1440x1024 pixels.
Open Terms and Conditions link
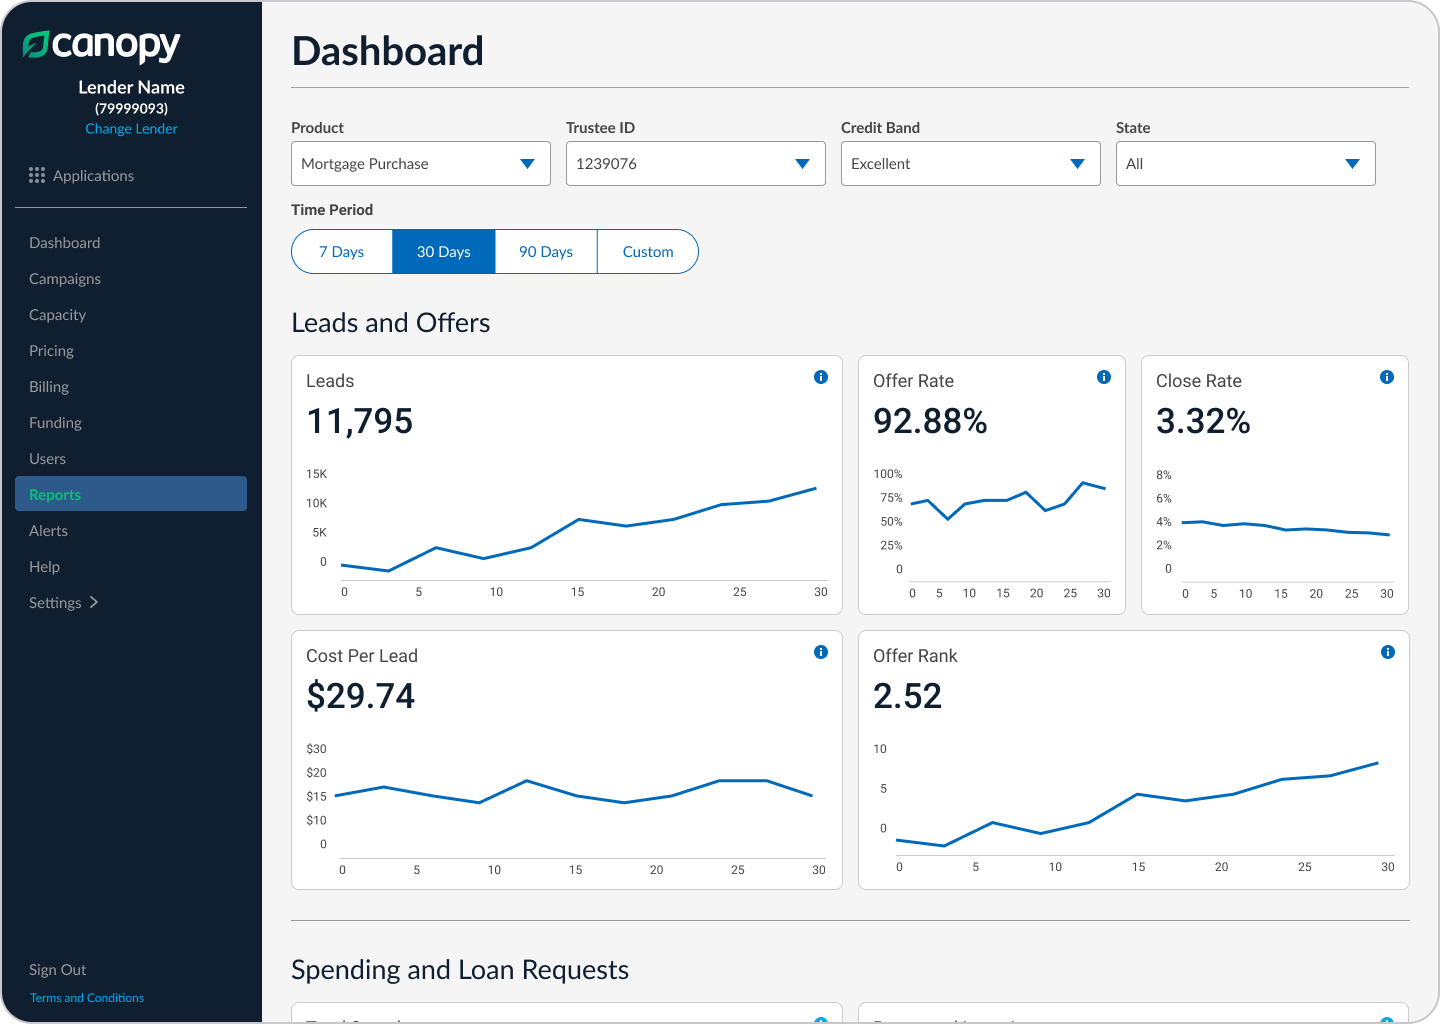(x=87, y=998)
